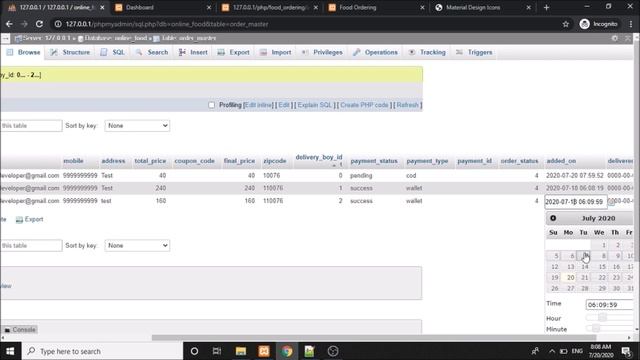The image size is (640, 360).
Task: Go back in browser
Action: (x=9, y=24)
